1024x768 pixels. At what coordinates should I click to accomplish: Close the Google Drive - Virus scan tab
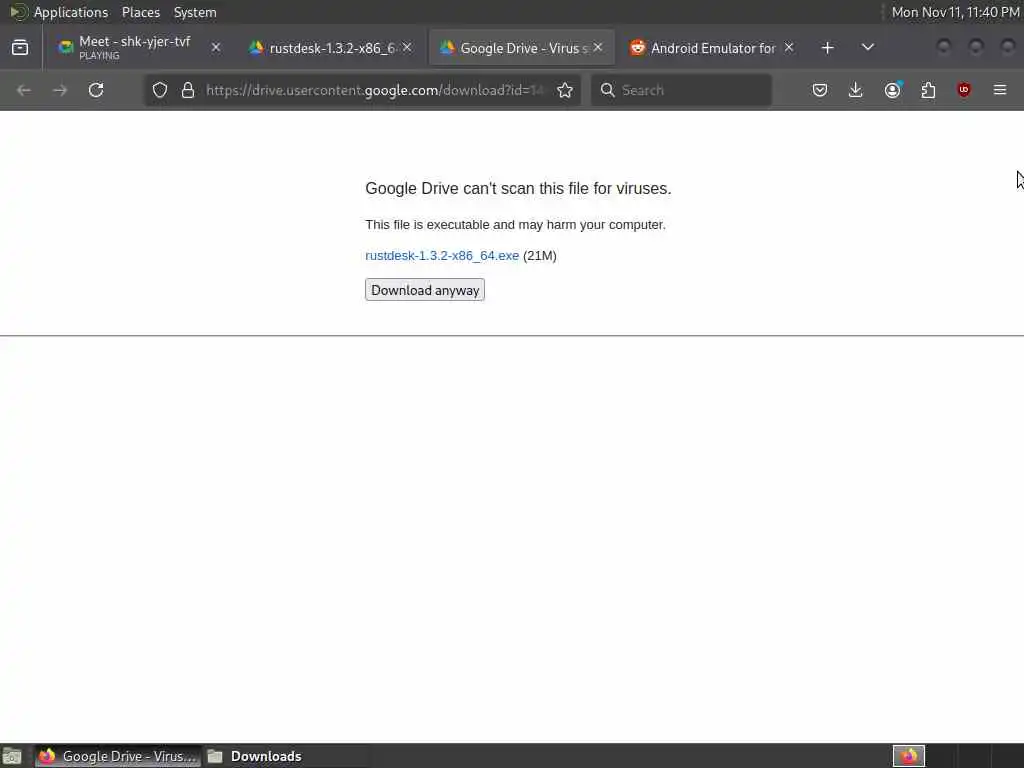598,48
